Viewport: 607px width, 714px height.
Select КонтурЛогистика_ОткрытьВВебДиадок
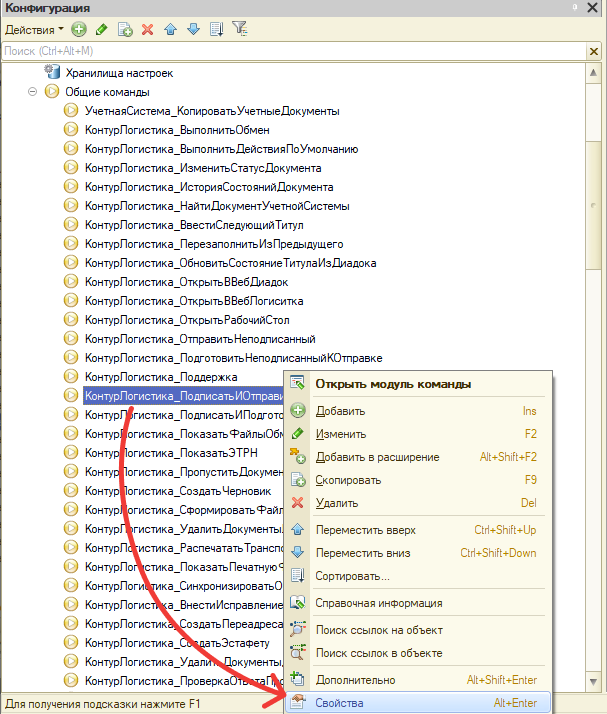pos(187,282)
